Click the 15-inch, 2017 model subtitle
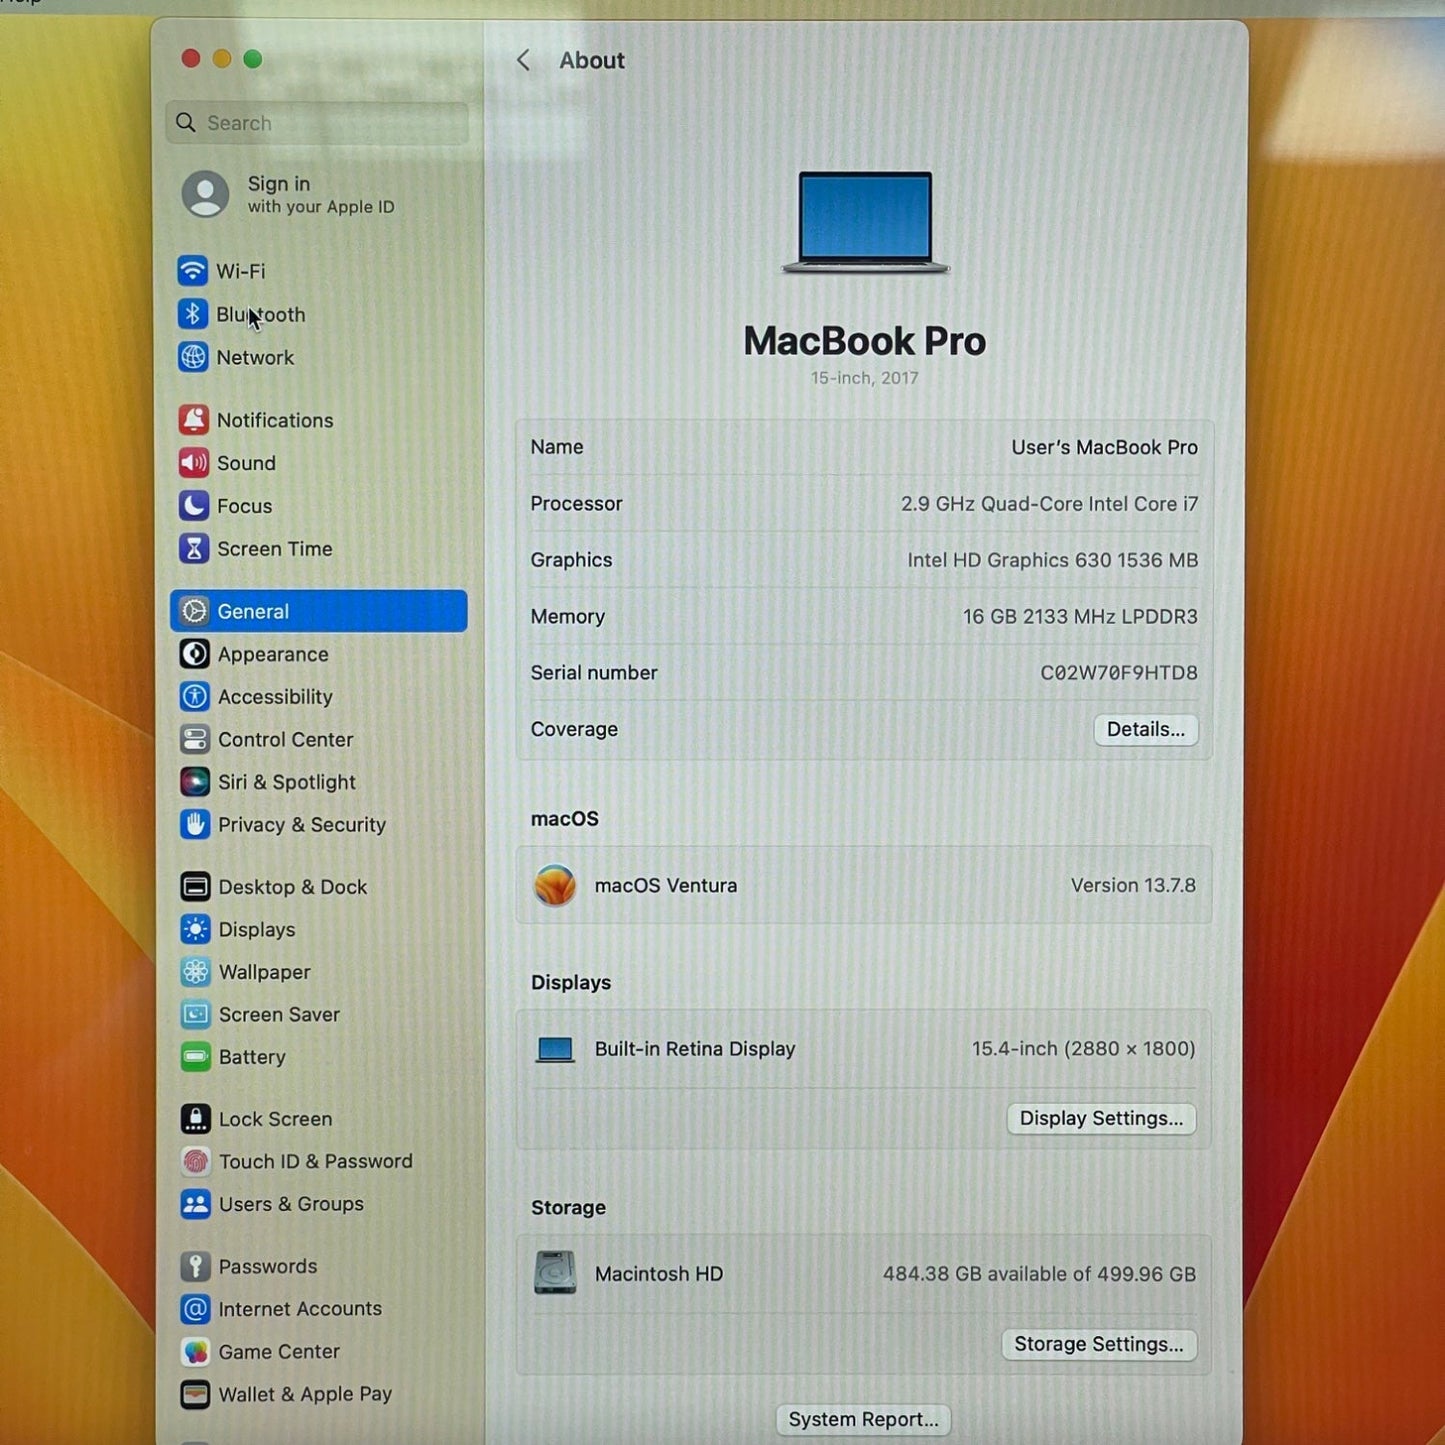This screenshot has width=1445, height=1445. pyautogui.click(x=864, y=378)
